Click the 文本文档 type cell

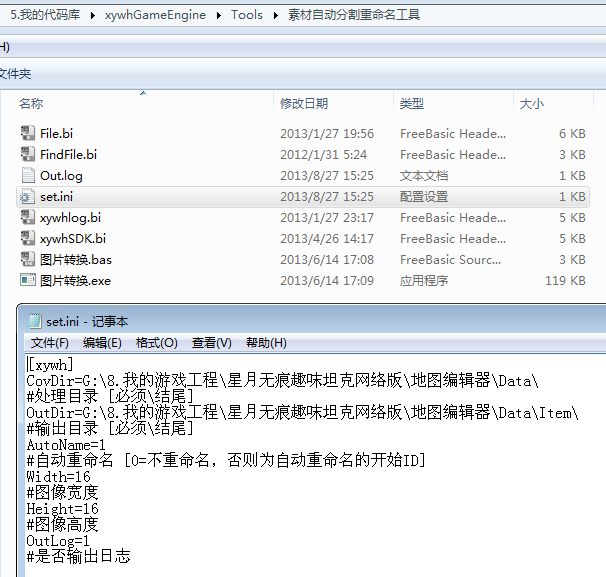[424, 176]
